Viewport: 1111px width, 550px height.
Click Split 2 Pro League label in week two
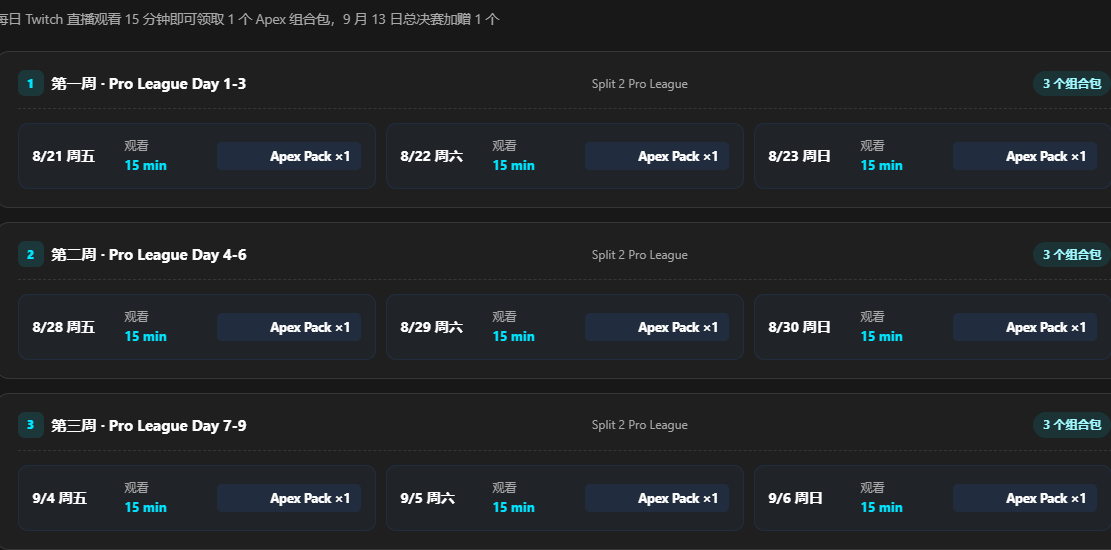click(x=640, y=254)
